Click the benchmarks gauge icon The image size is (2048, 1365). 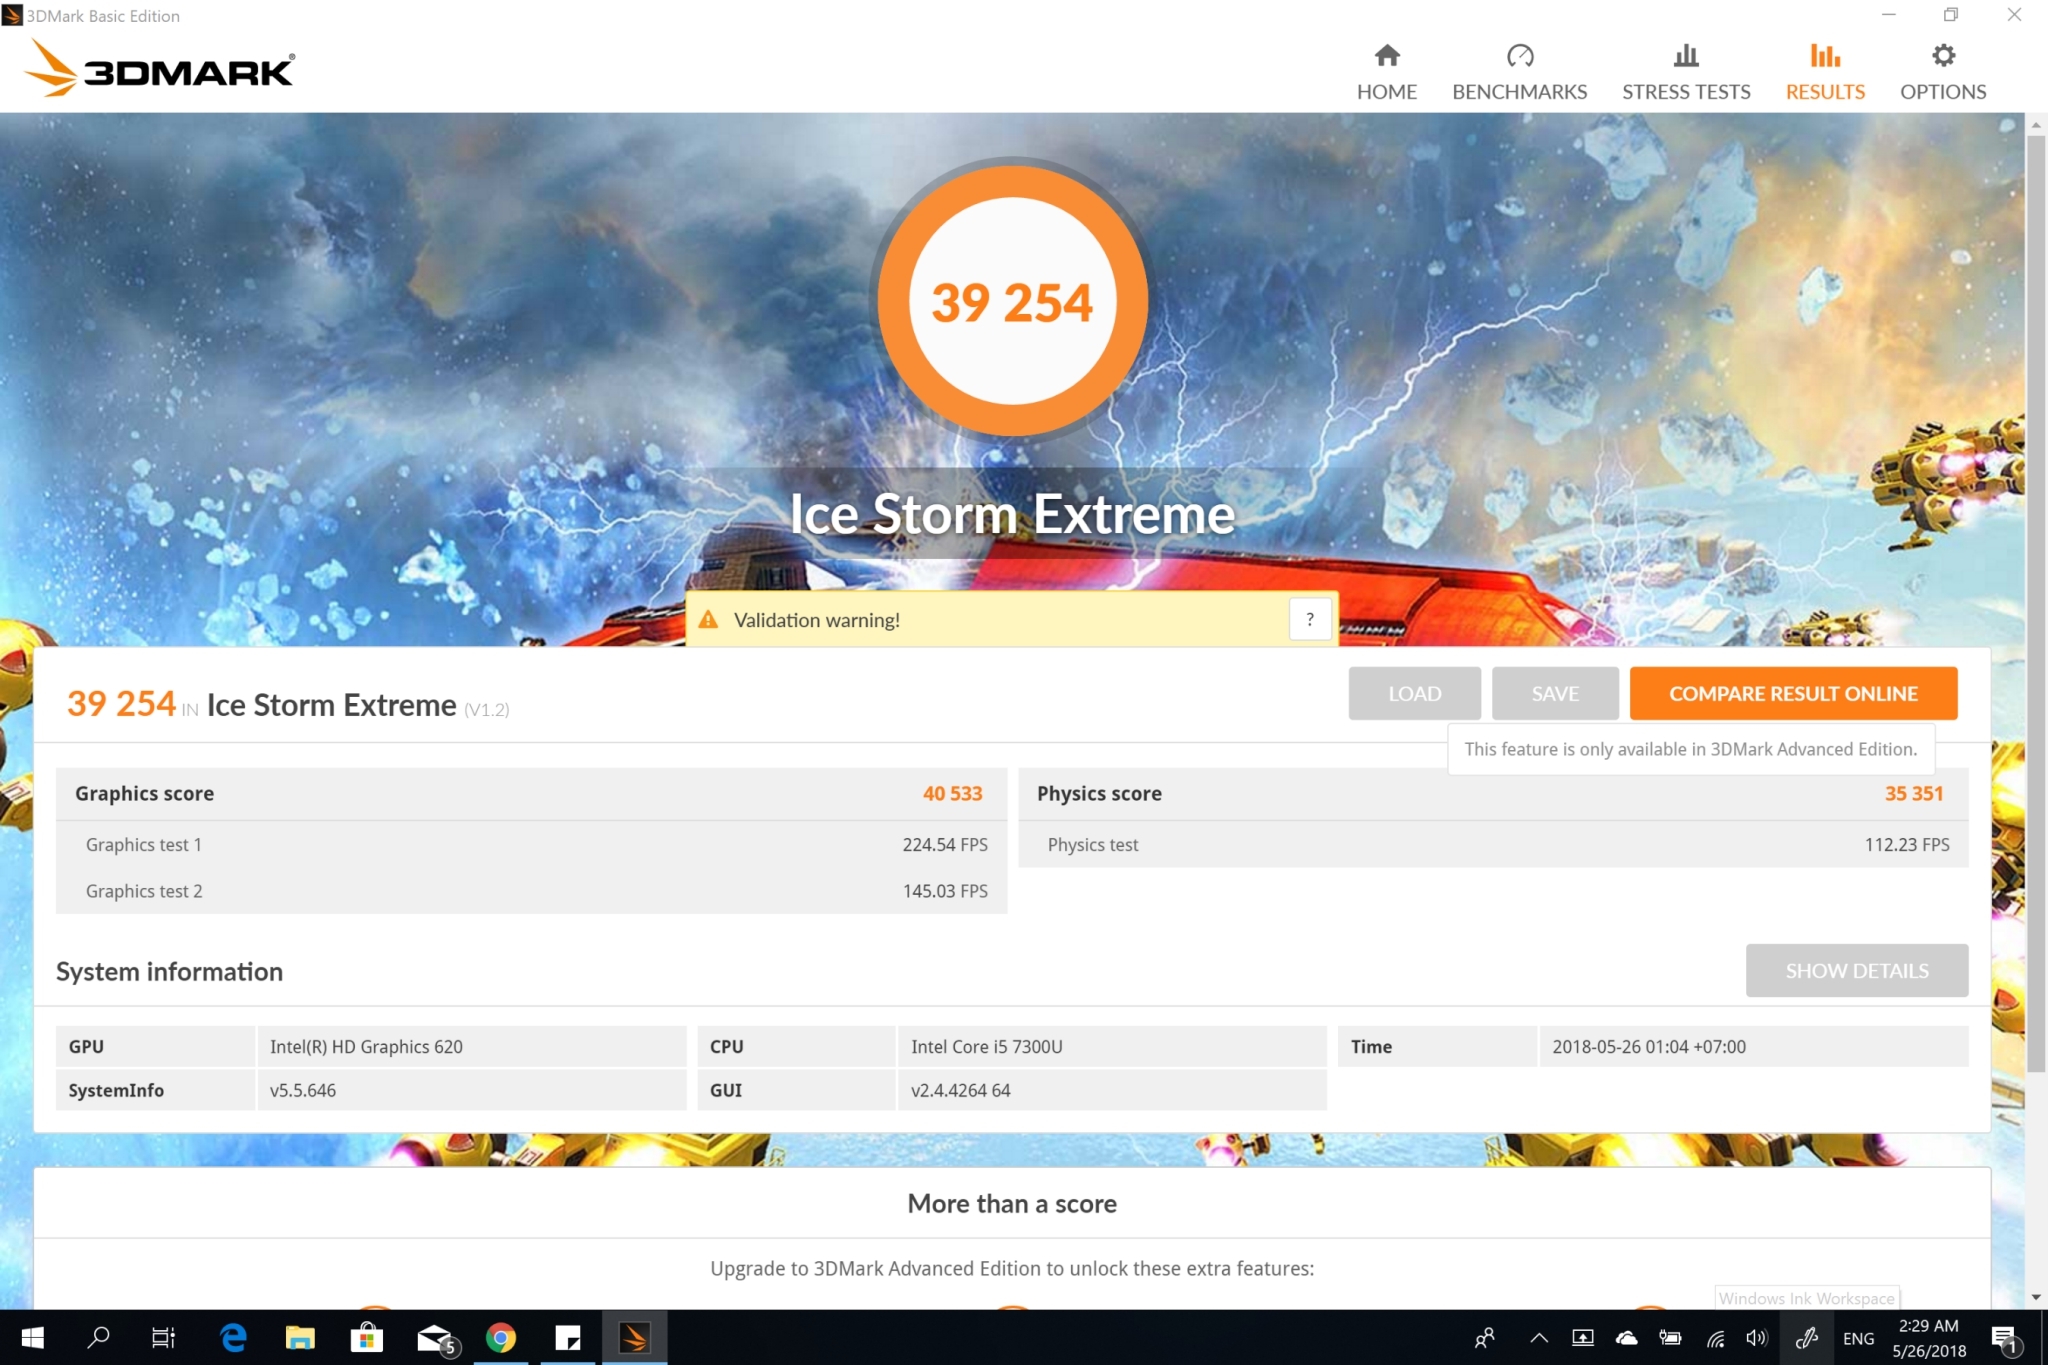click(x=1520, y=55)
